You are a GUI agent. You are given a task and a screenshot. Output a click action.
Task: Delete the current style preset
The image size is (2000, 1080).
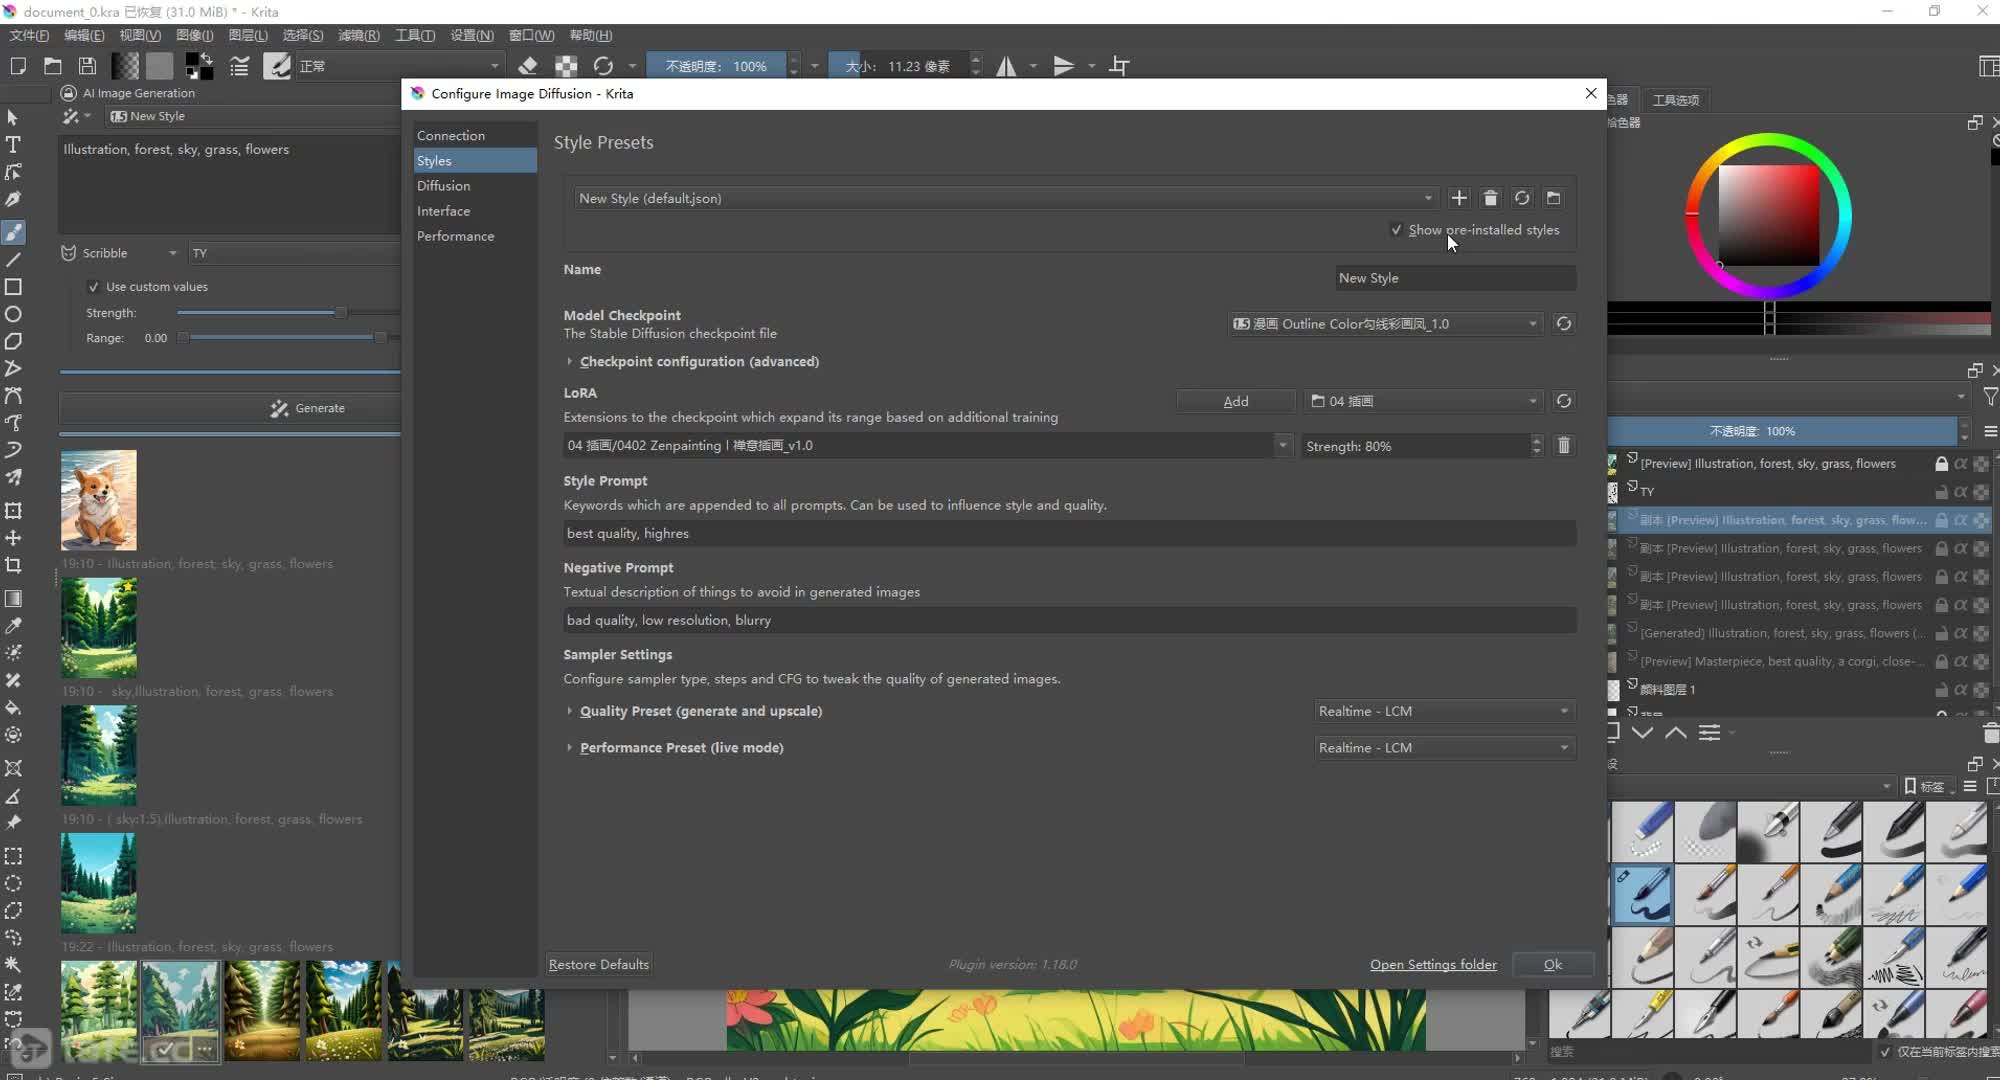(x=1490, y=198)
